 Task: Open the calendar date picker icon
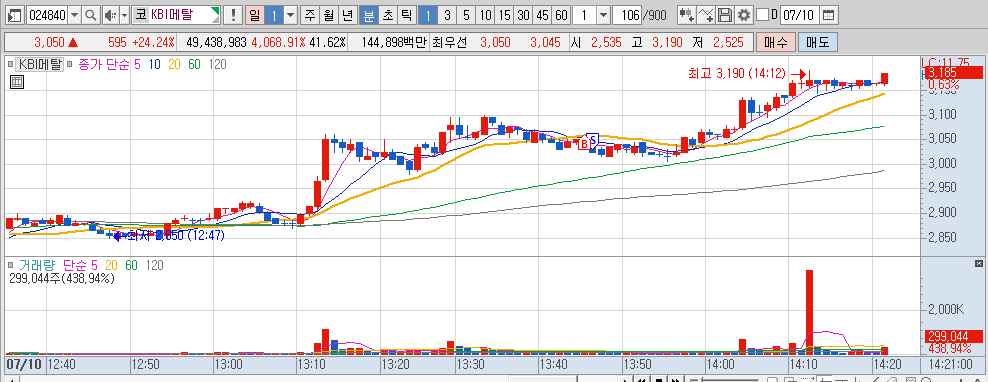coord(829,14)
